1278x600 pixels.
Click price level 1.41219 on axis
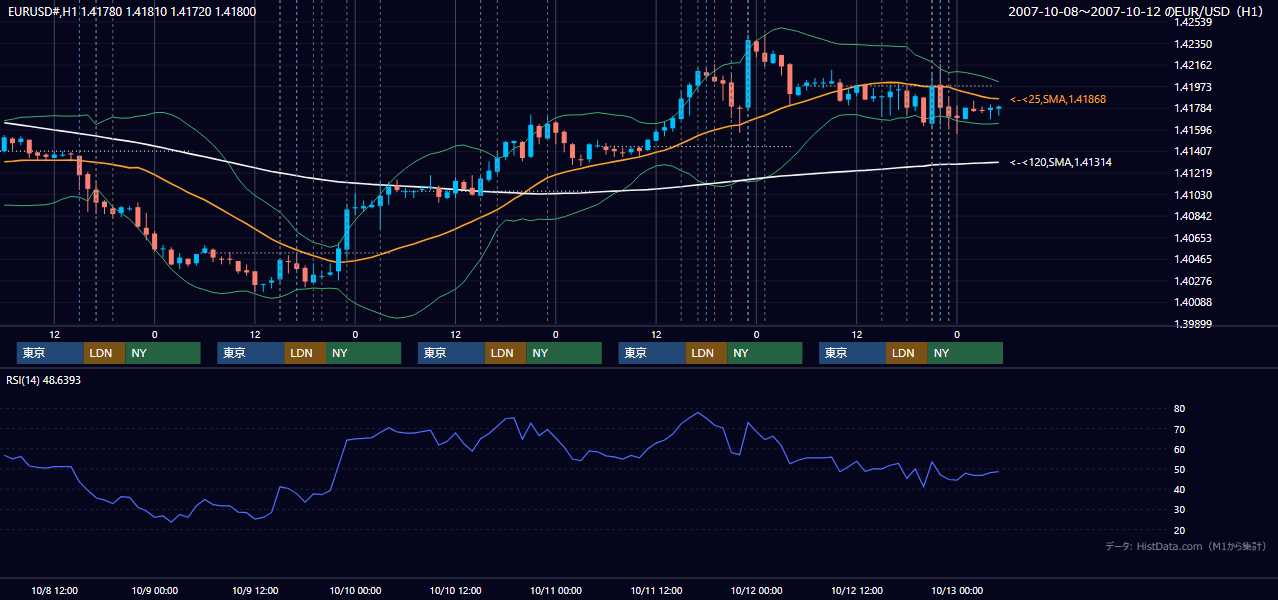[x=1193, y=173]
